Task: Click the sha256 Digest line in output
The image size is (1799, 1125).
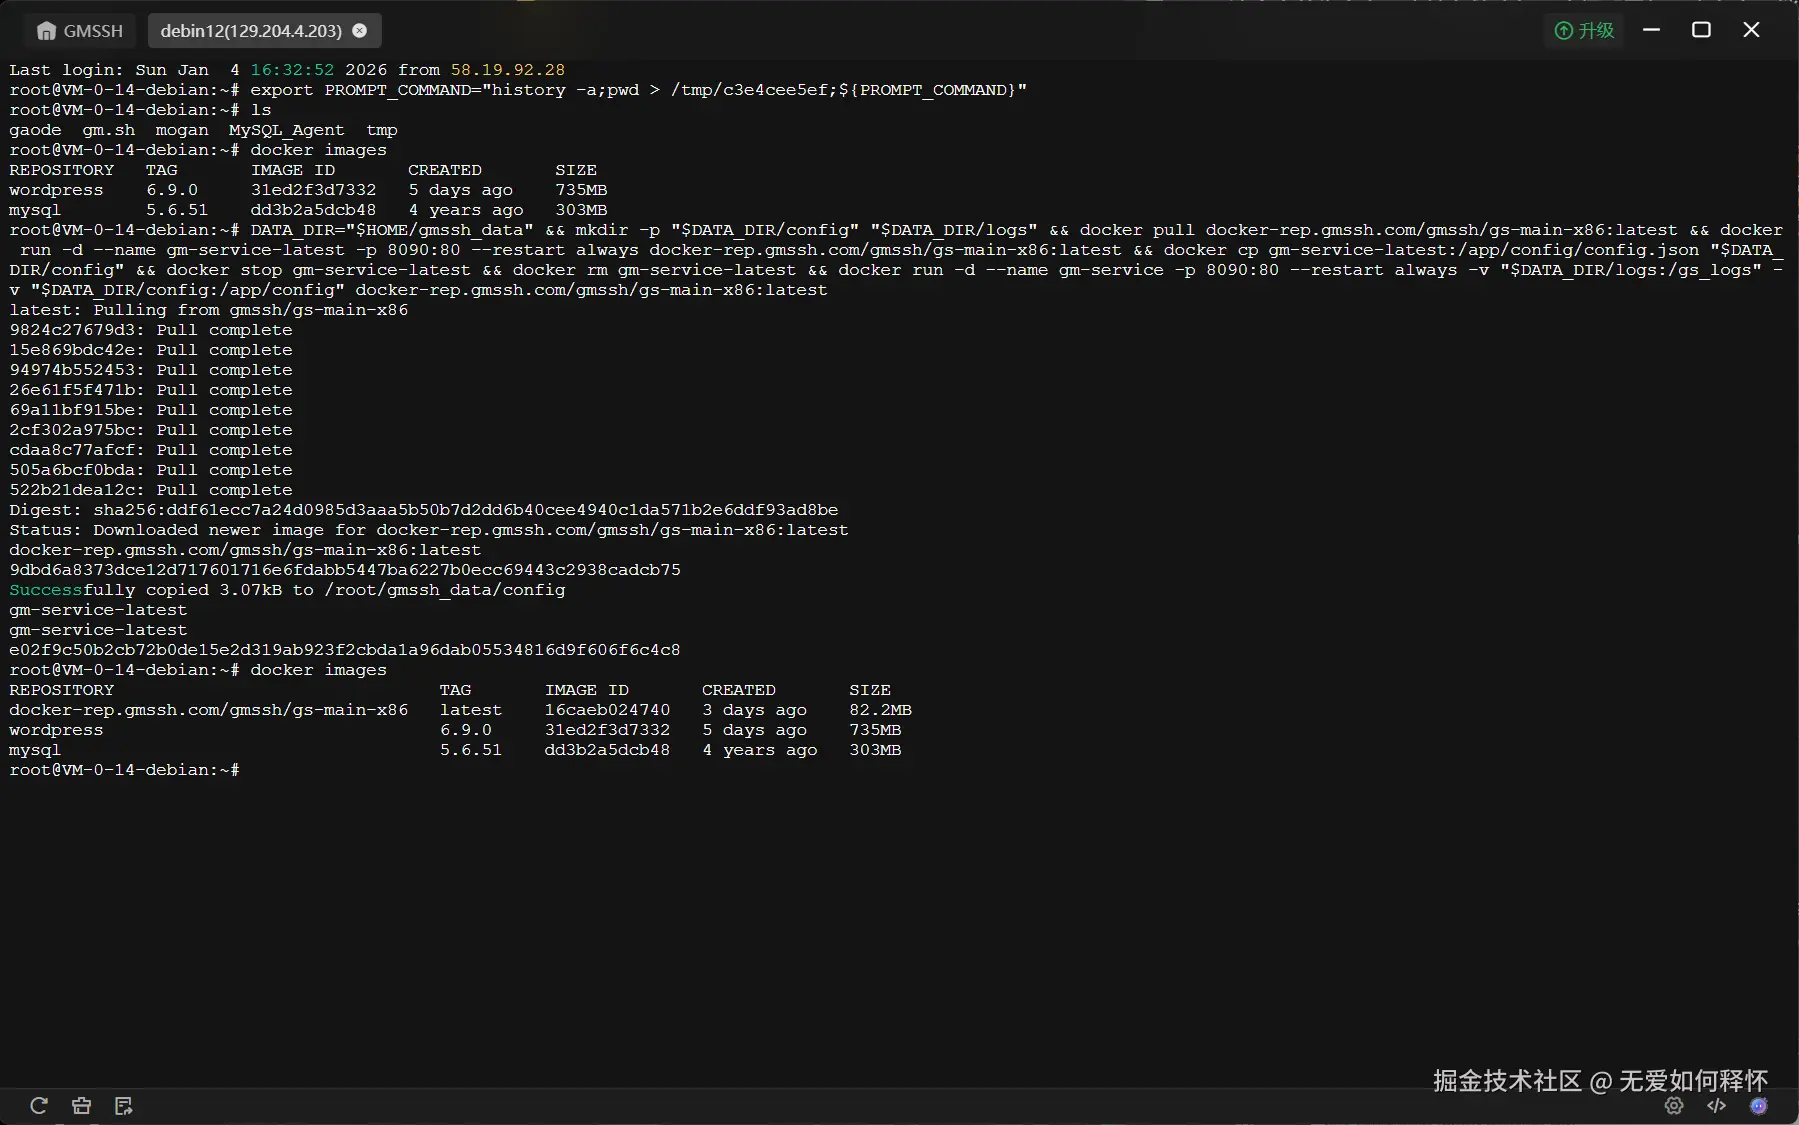Action: pyautogui.click(x=424, y=510)
